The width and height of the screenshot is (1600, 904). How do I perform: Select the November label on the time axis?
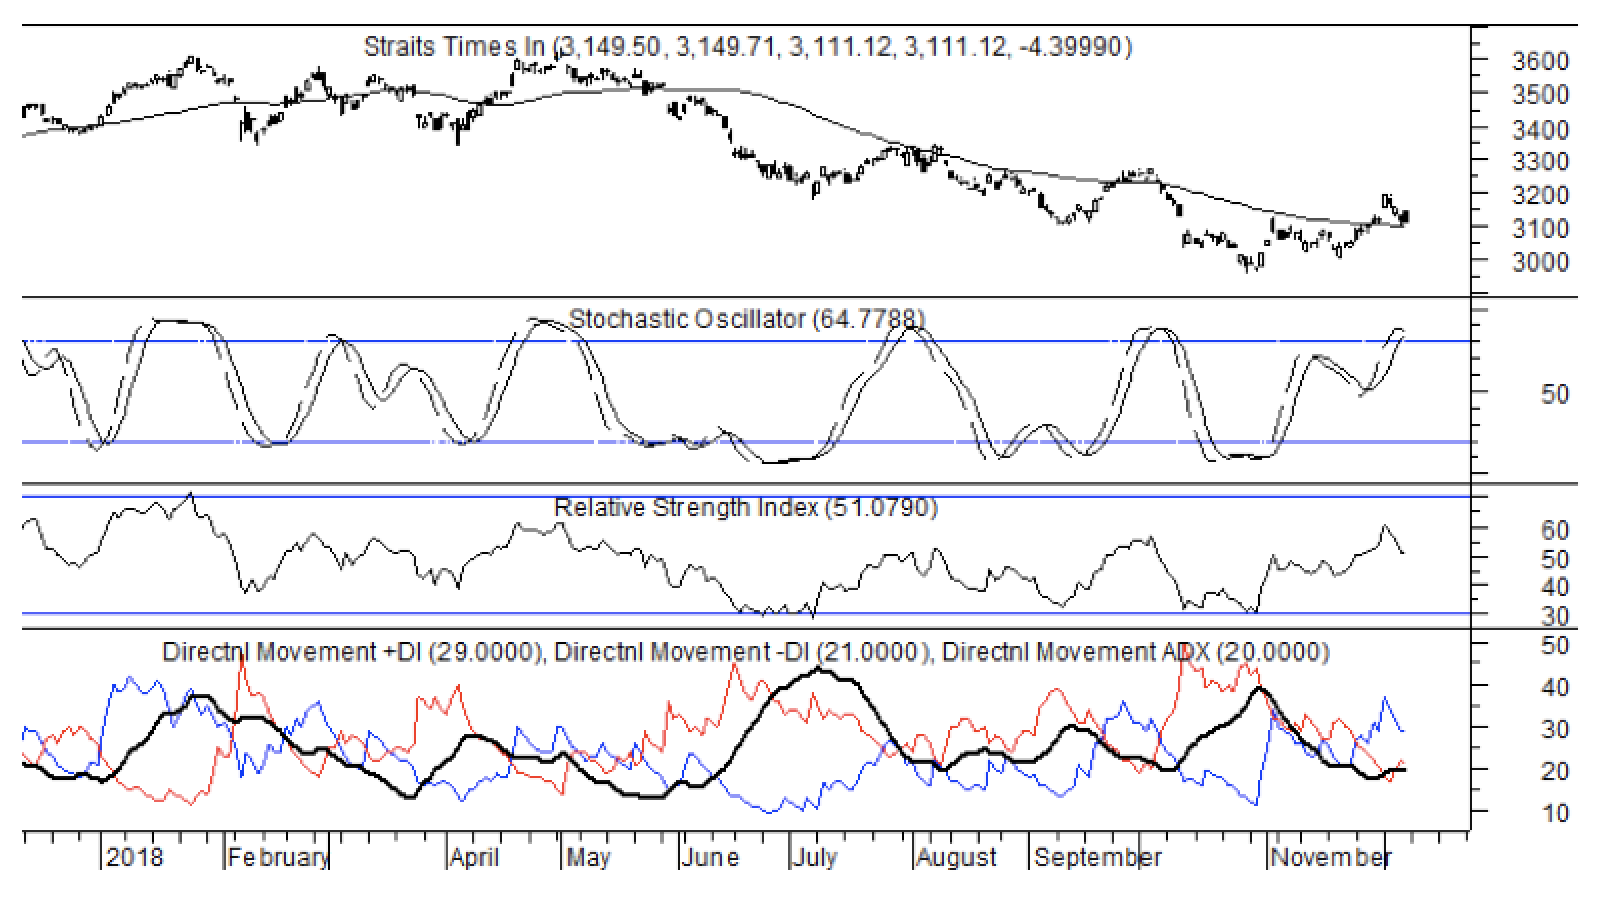click(x=1330, y=858)
